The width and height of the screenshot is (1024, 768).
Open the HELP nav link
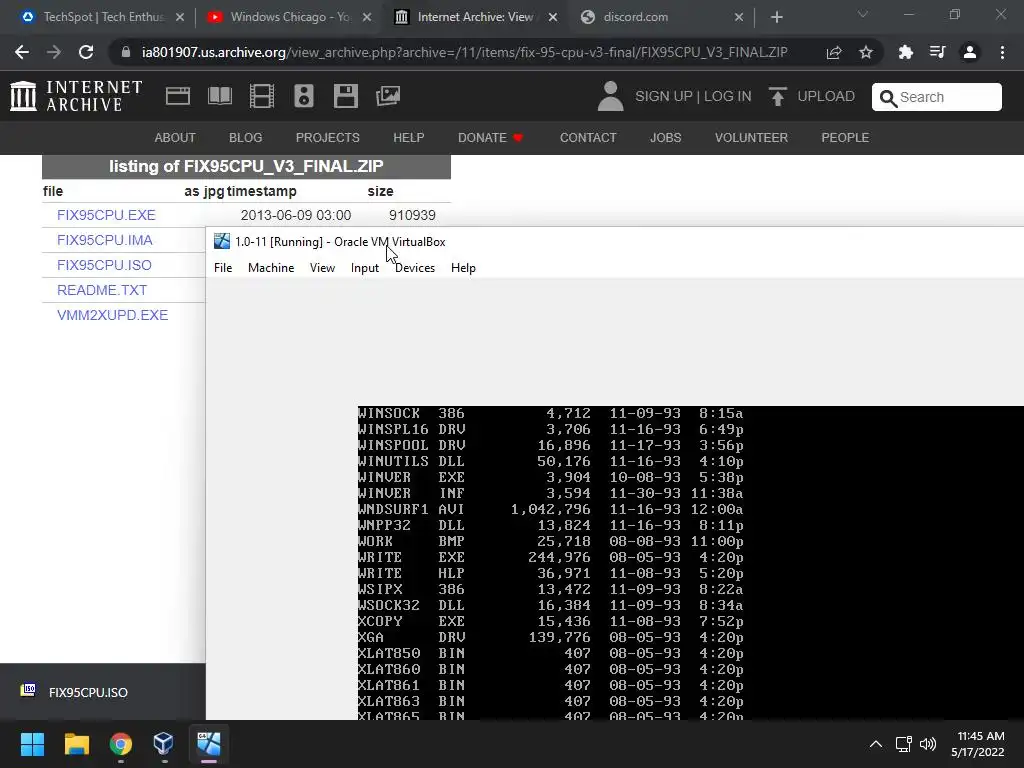(x=408, y=138)
